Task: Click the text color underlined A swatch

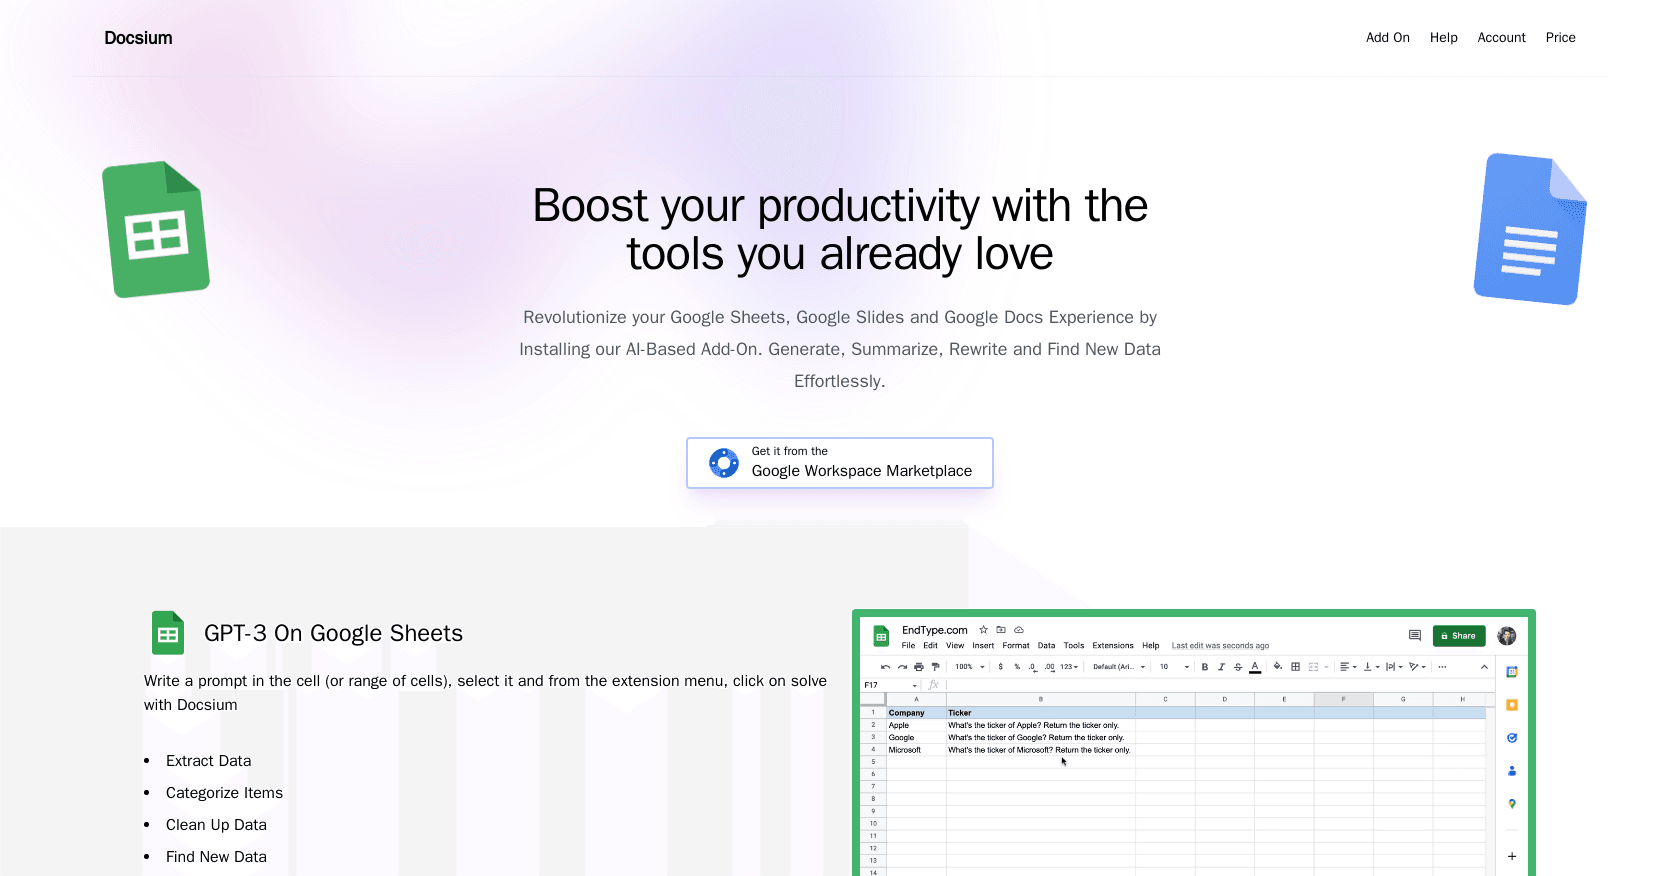Action: pyautogui.click(x=1255, y=667)
